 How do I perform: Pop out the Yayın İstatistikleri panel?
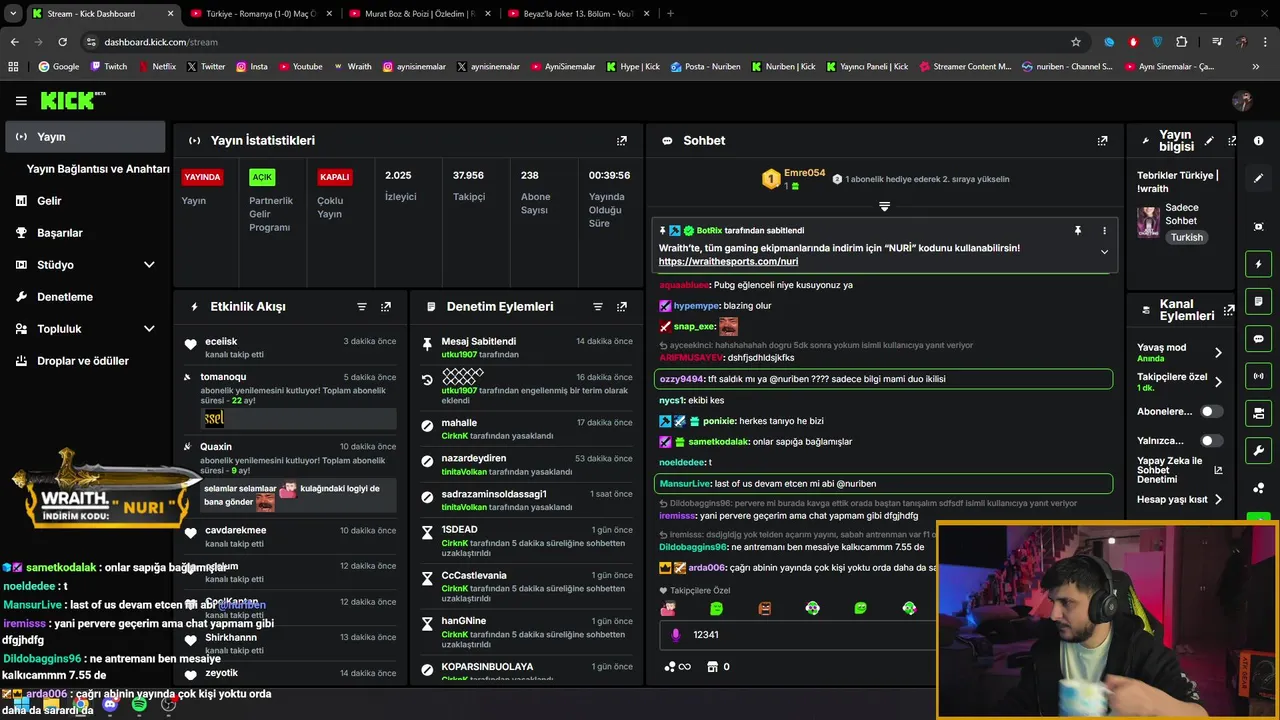click(622, 141)
